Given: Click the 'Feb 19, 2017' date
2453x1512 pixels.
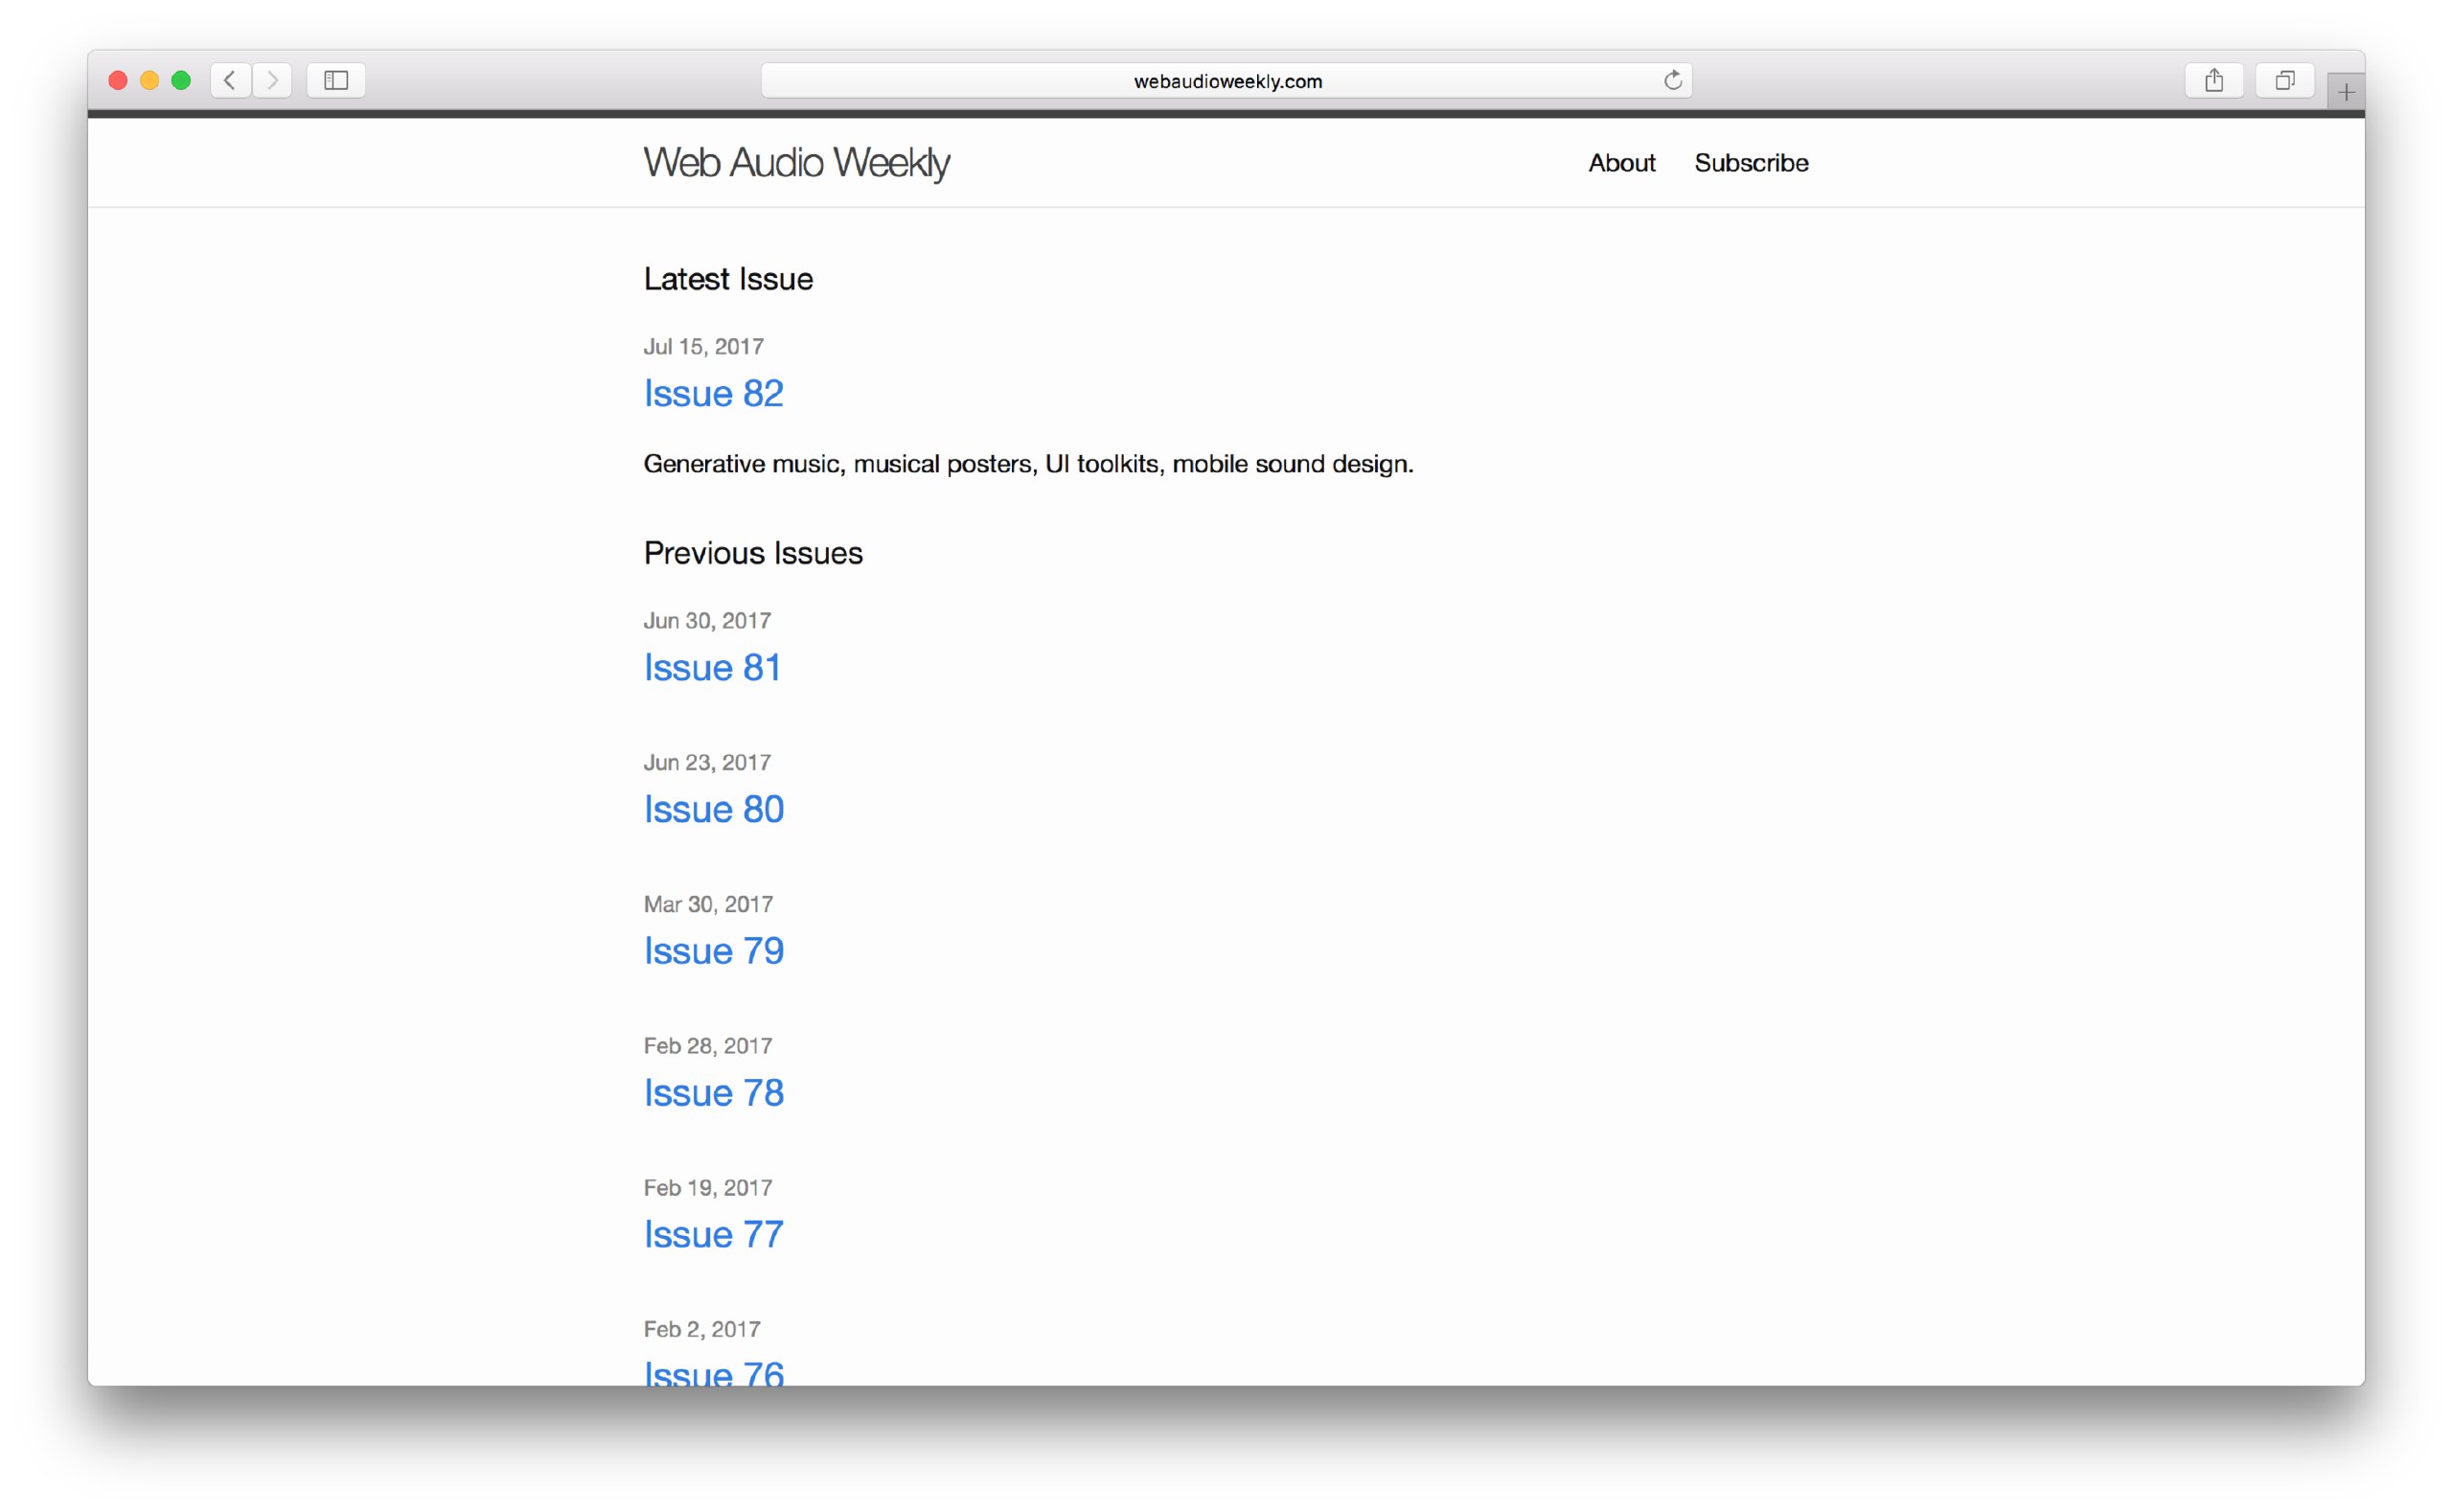Looking at the screenshot, I should click(708, 1187).
